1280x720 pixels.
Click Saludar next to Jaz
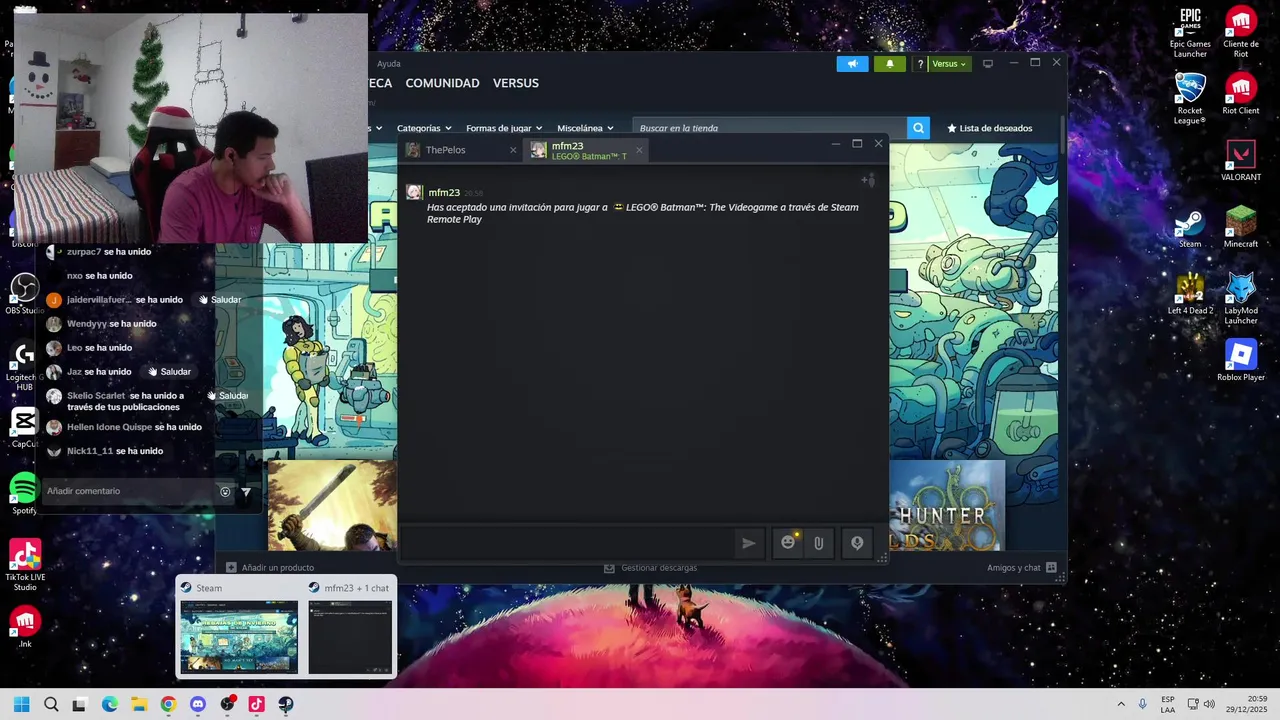[x=170, y=372]
